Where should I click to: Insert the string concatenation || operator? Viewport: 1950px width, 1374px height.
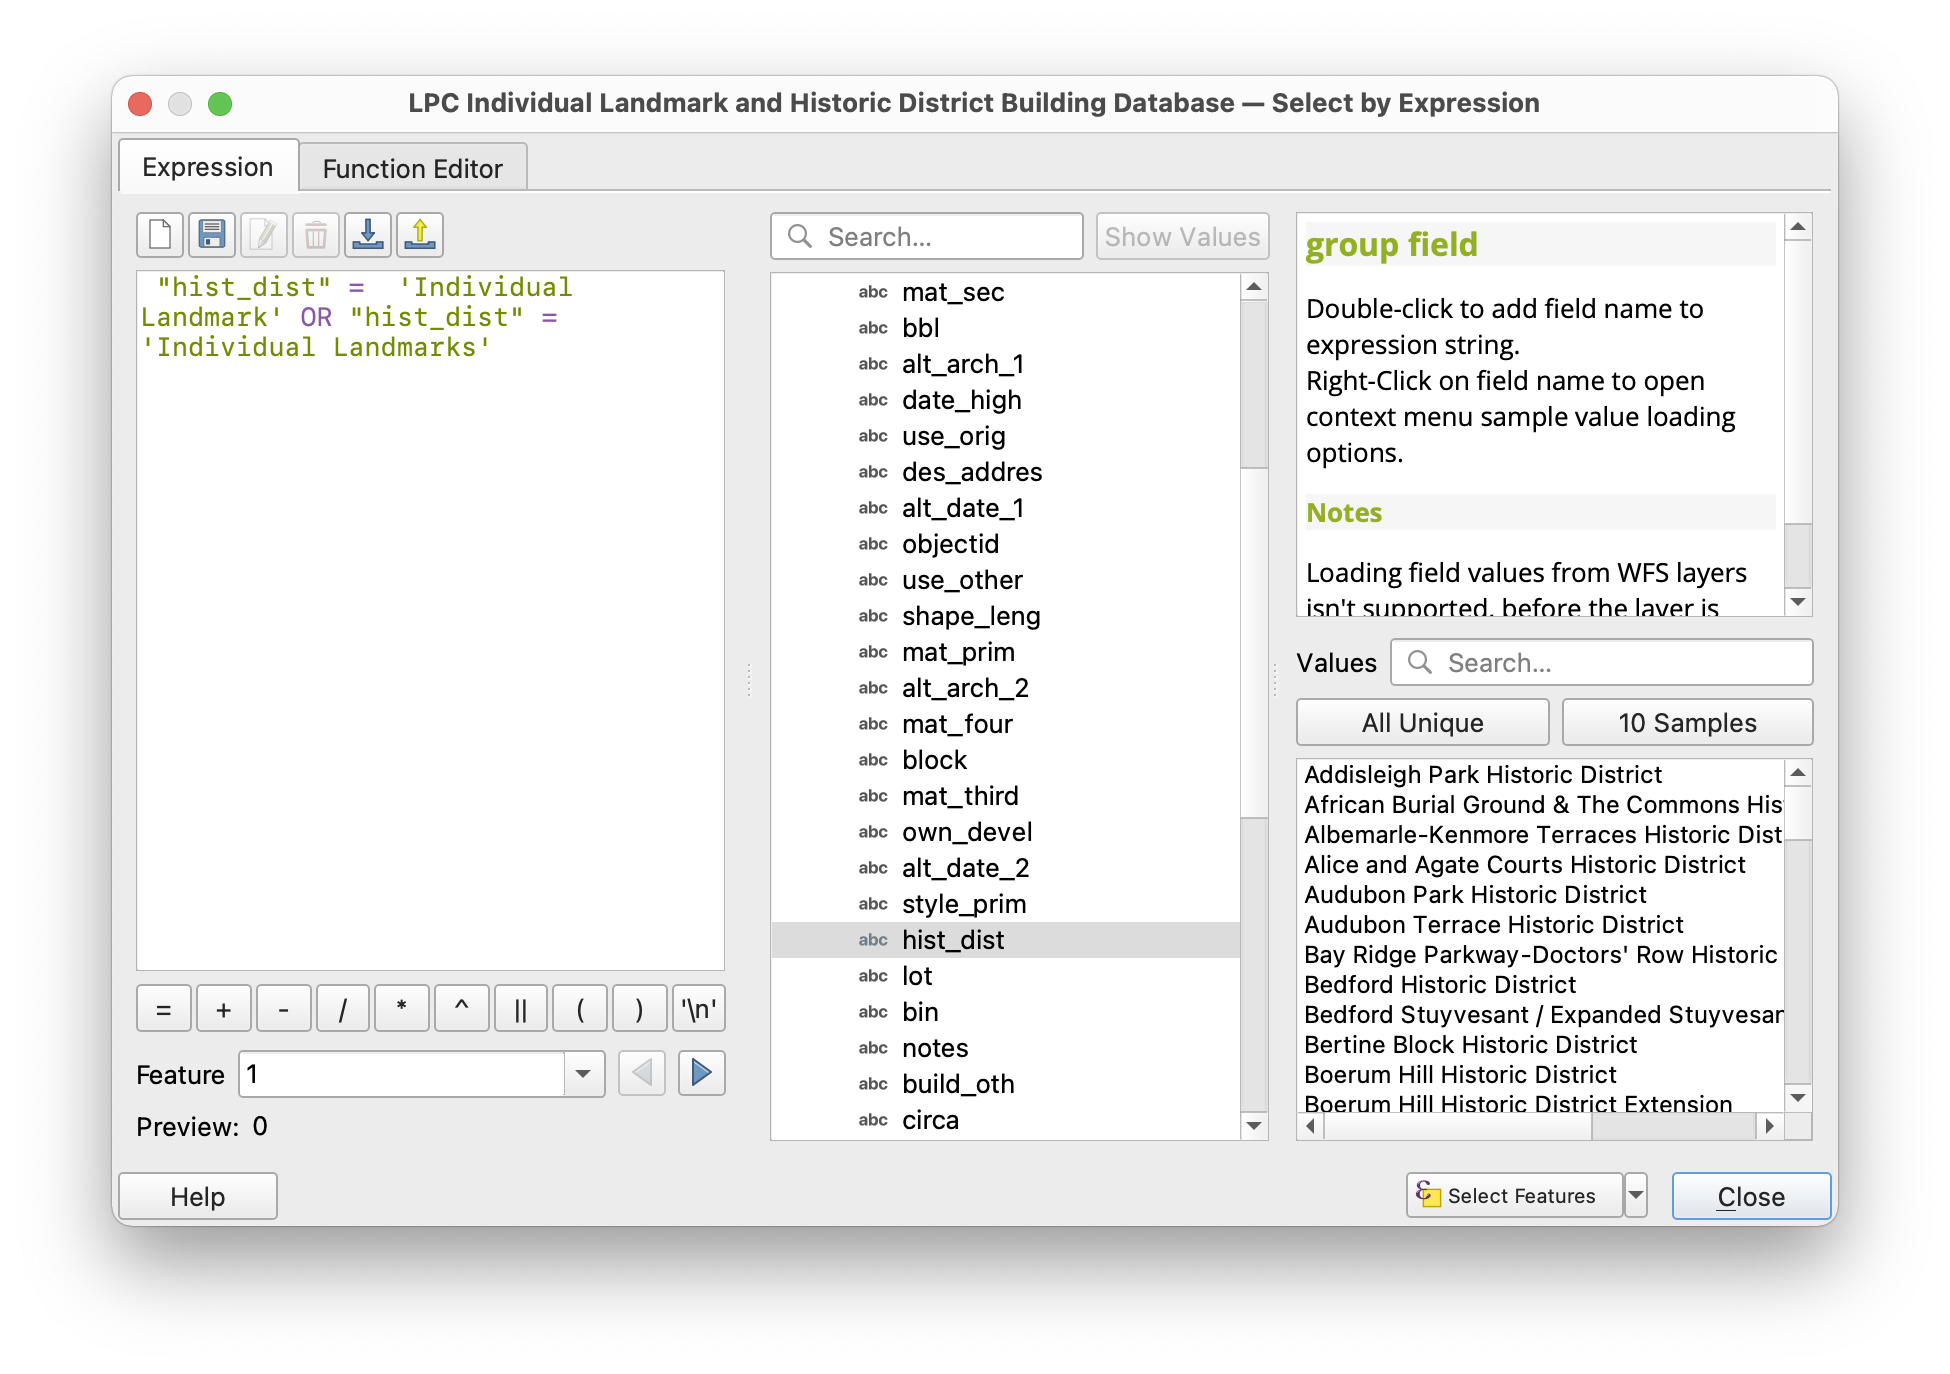pos(520,1009)
